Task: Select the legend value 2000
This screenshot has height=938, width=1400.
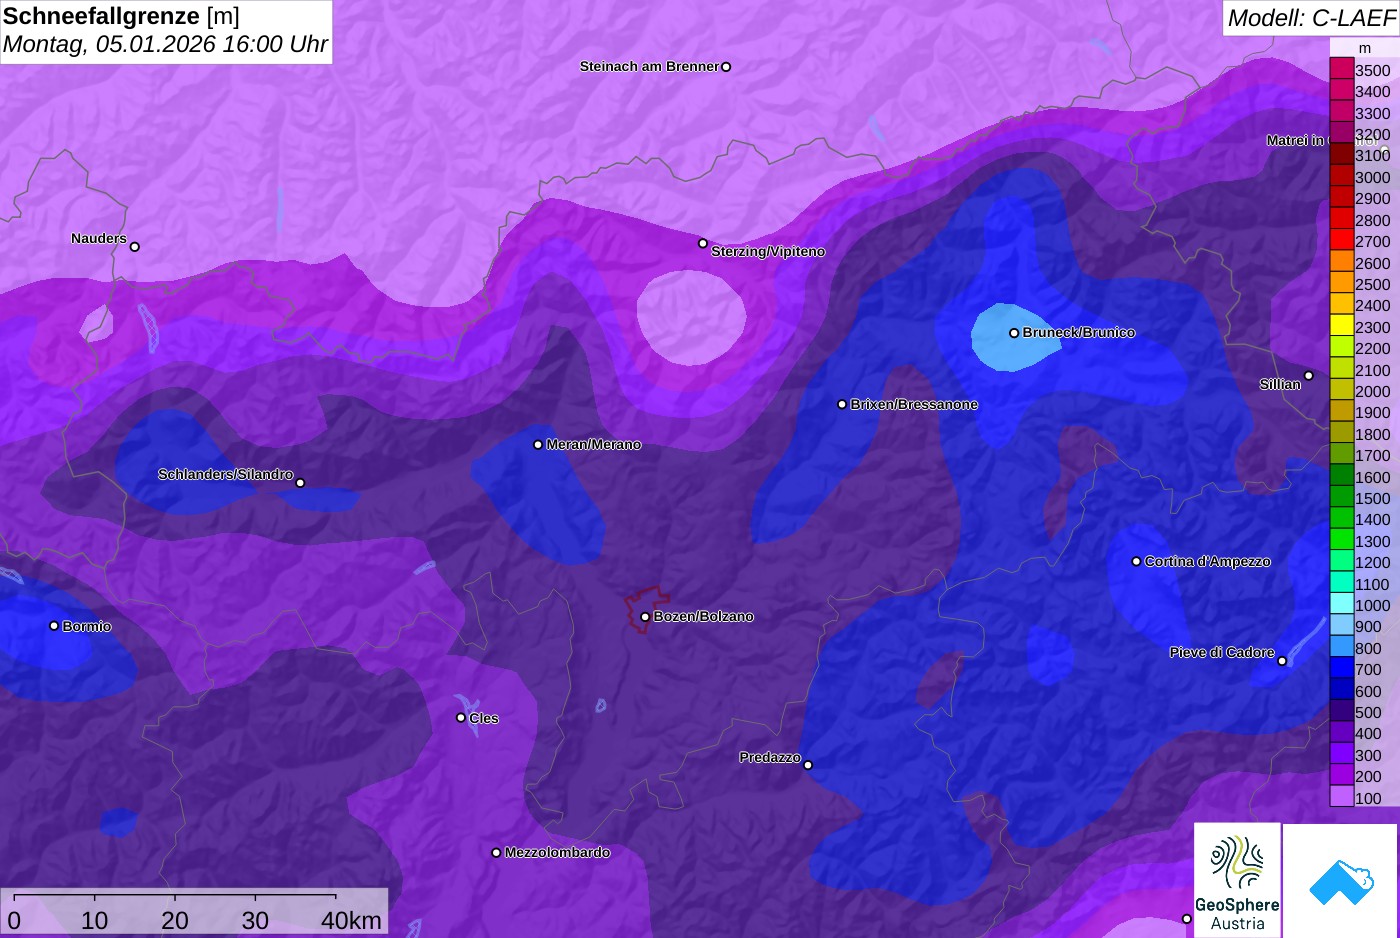Action: pos(1373,392)
